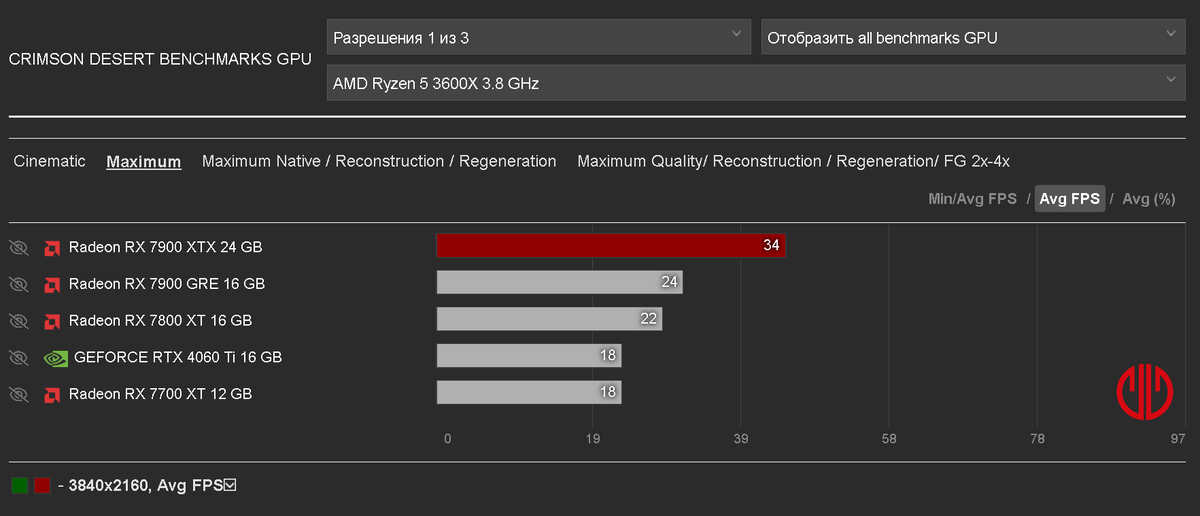Click AMD logo beside RX 7700 XT
Image resolution: width=1200 pixels, height=516 pixels.
[x=52, y=394]
